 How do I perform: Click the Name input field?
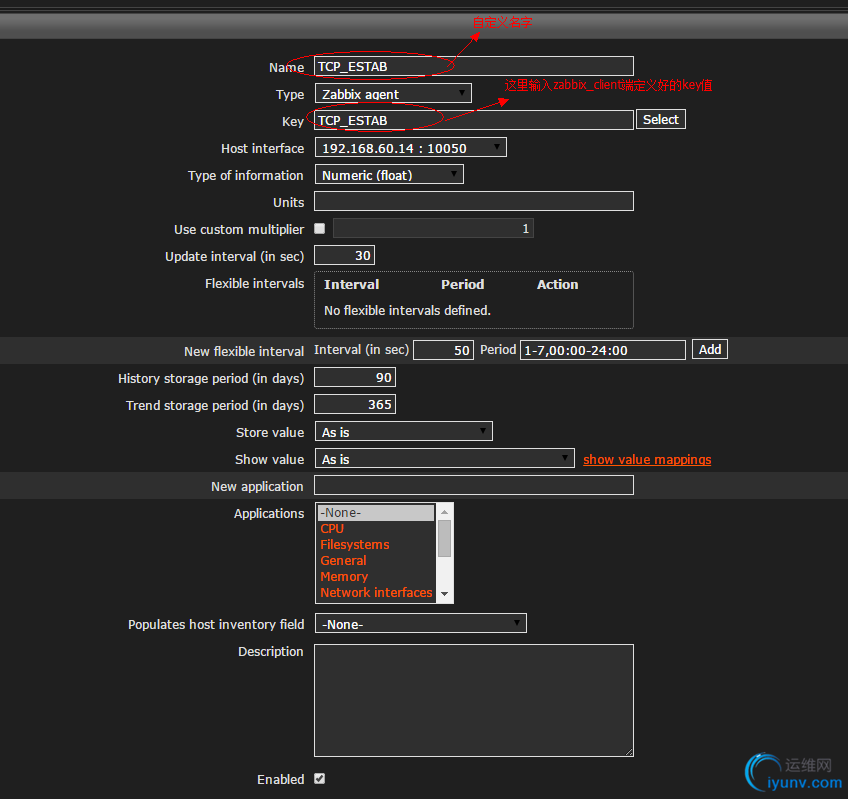coord(474,67)
